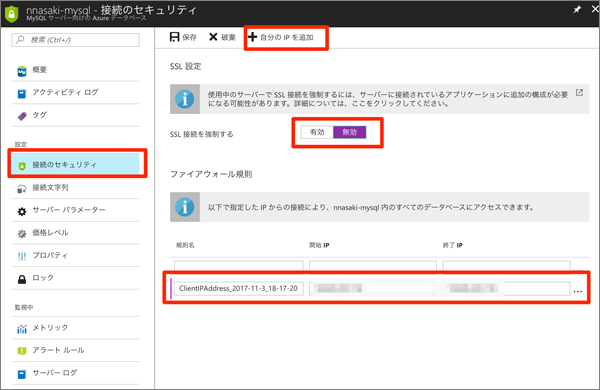The image size is (600, 390).
Task: Click the SSL info banner text
Action: pyautogui.click(x=388, y=99)
